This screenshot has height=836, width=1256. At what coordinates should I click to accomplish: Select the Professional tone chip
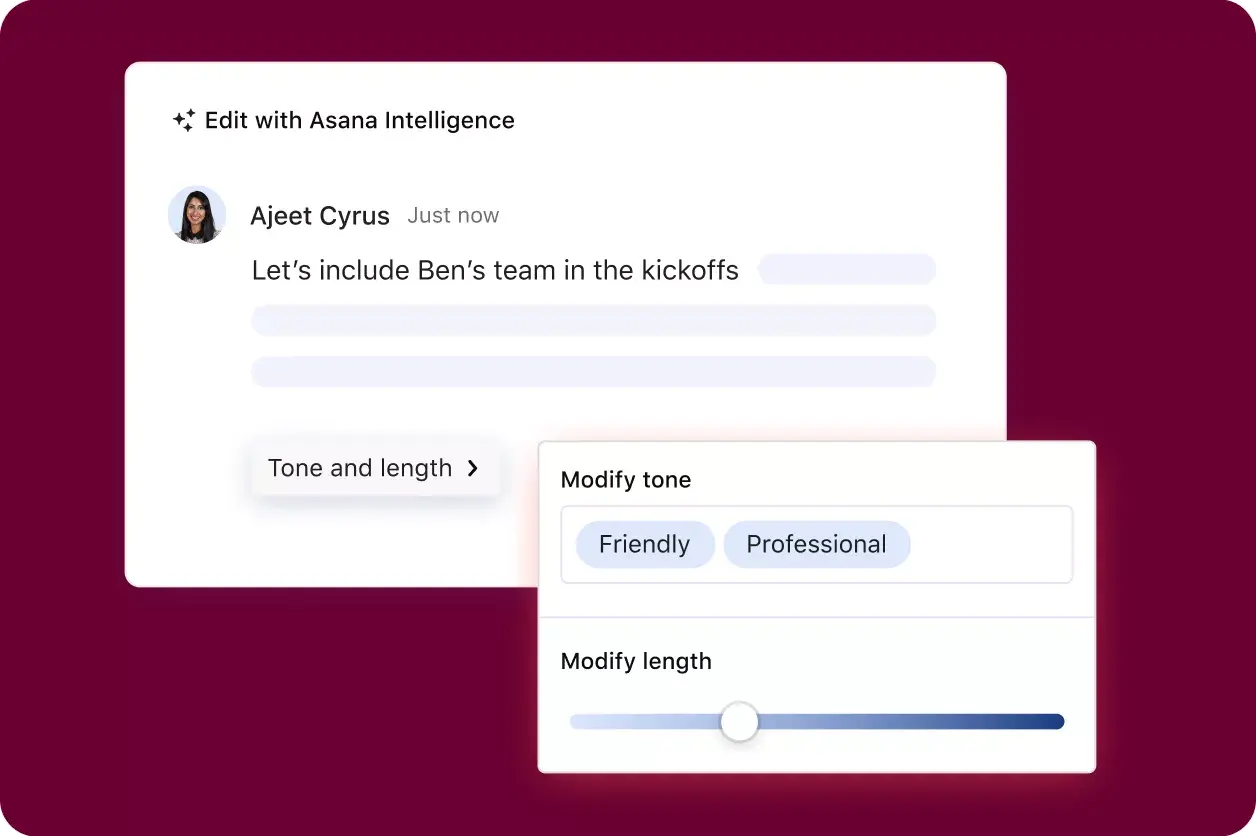pos(817,544)
